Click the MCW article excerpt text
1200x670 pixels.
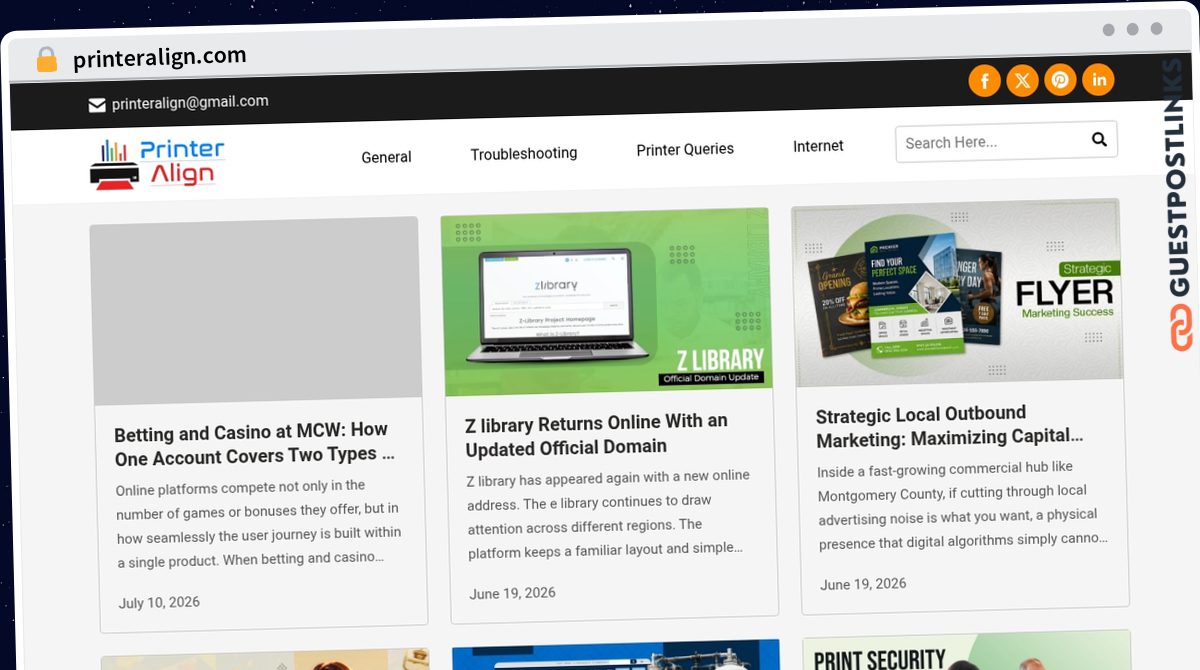[258, 523]
